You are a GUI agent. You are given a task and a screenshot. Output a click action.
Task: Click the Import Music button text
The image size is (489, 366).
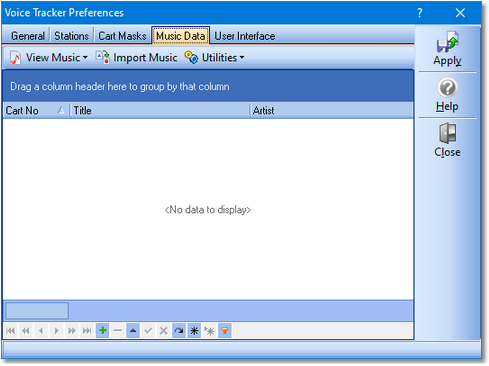145,58
